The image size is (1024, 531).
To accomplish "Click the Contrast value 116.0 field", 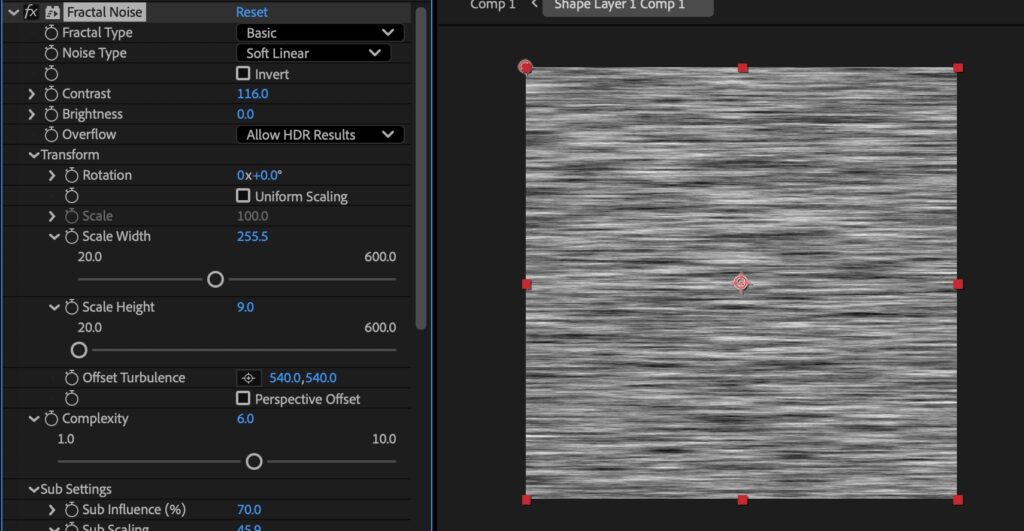I will coord(252,94).
